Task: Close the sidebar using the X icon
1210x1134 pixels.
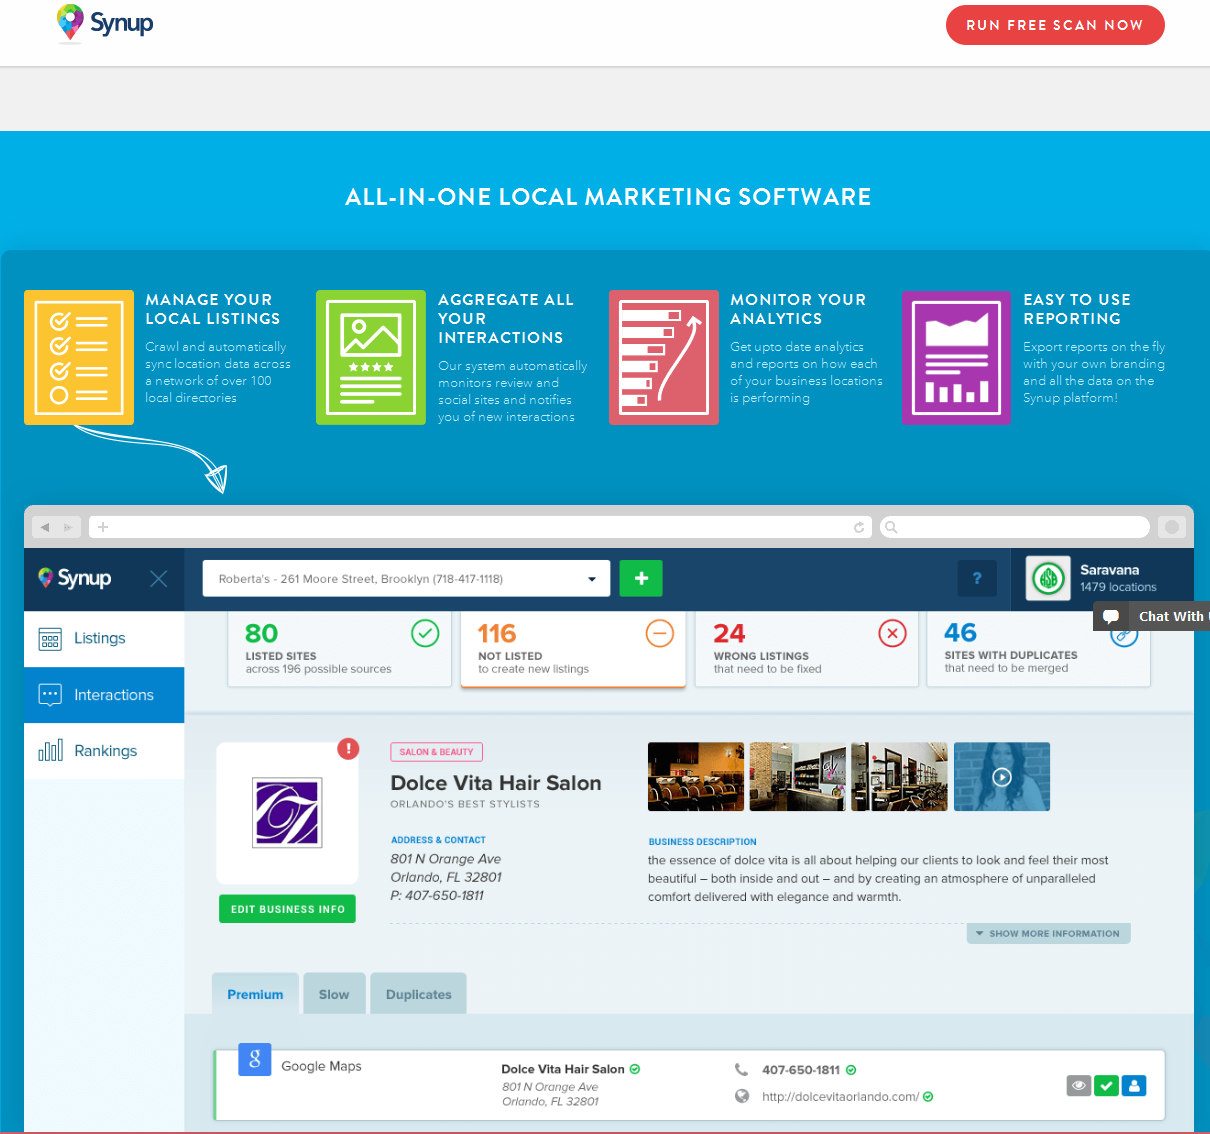Action: click(x=158, y=578)
